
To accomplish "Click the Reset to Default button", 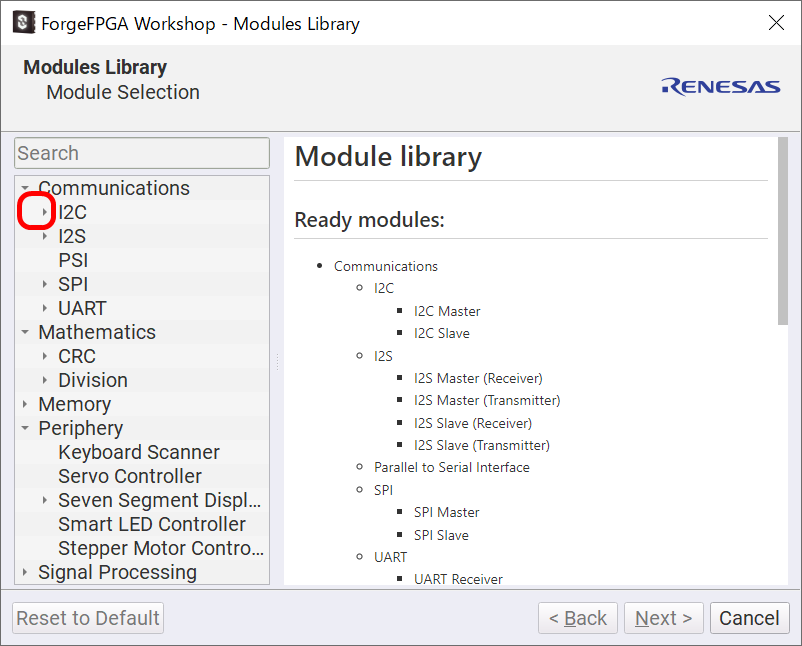I will [x=88, y=618].
